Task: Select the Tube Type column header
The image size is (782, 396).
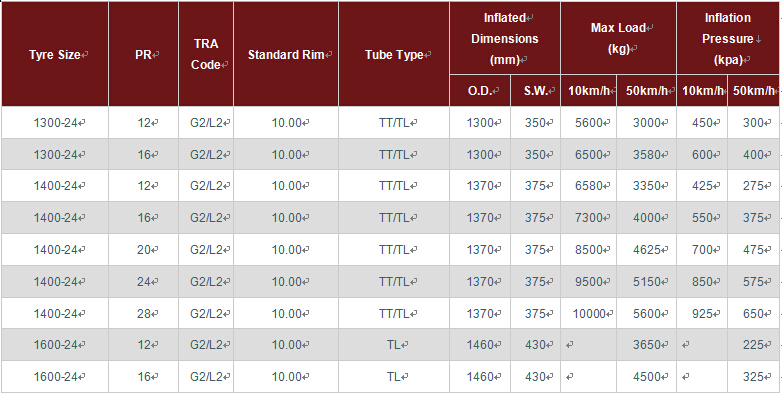Action: pyautogui.click(x=394, y=54)
